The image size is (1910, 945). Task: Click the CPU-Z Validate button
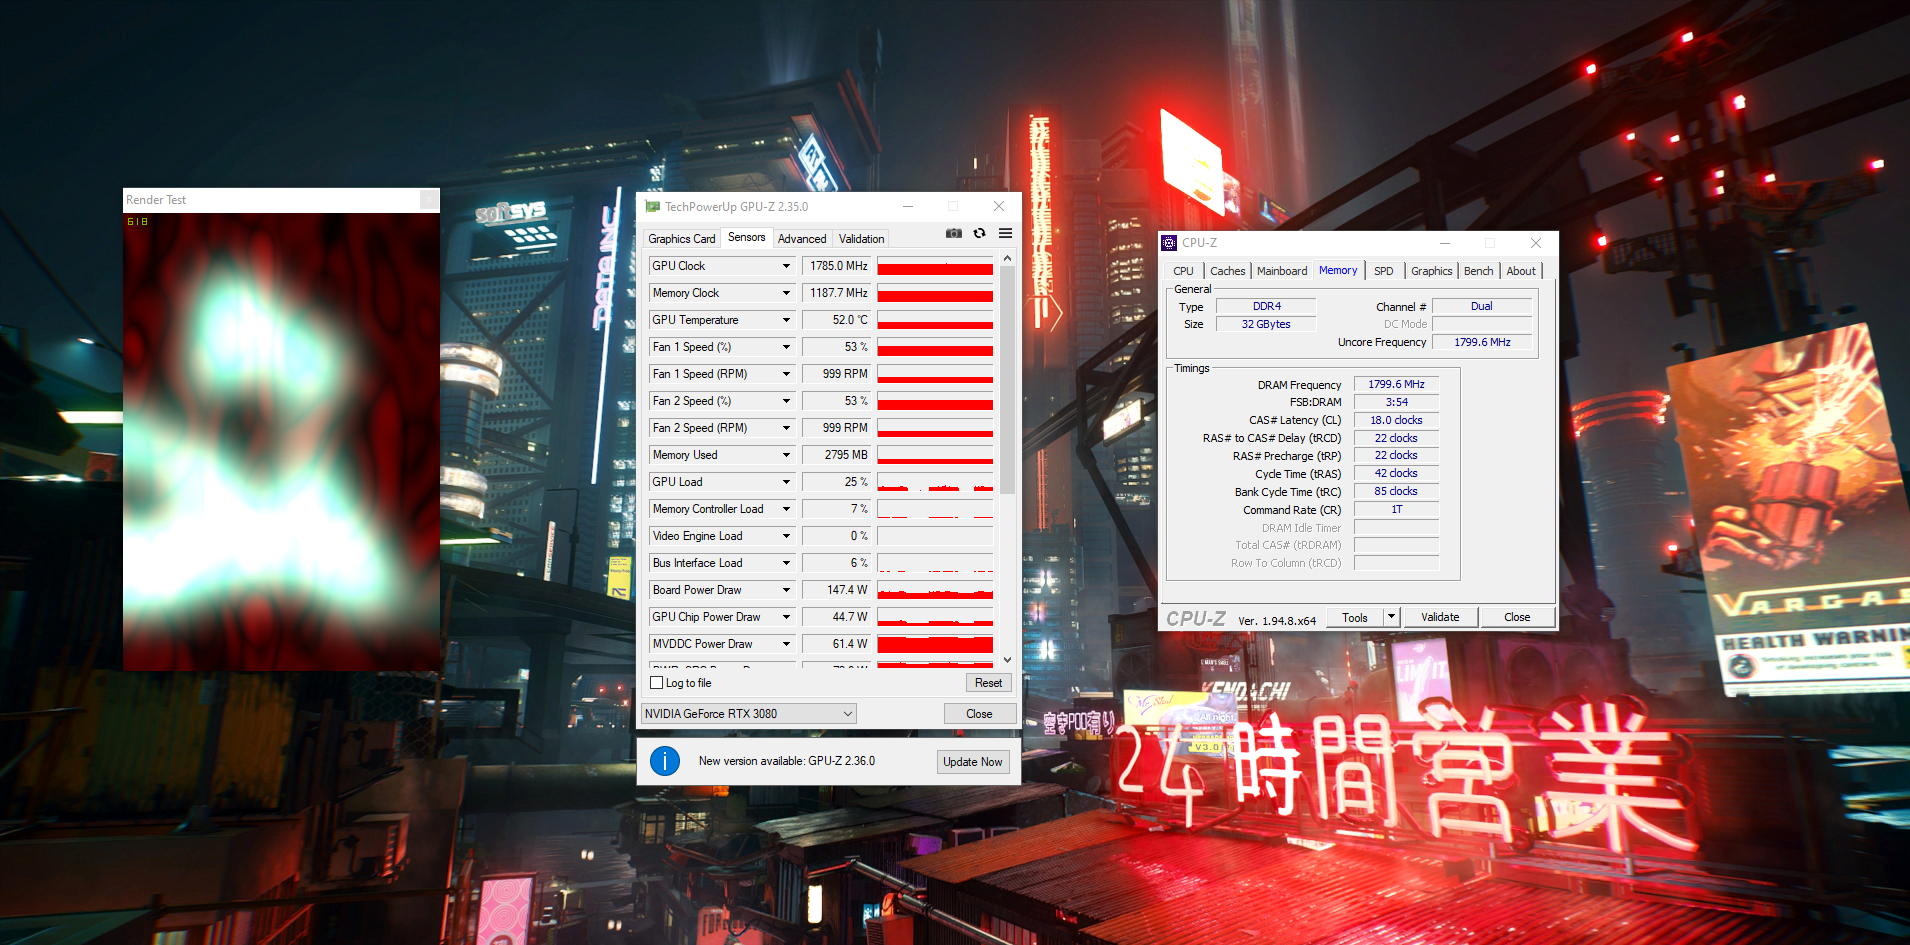click(1440, 617)
